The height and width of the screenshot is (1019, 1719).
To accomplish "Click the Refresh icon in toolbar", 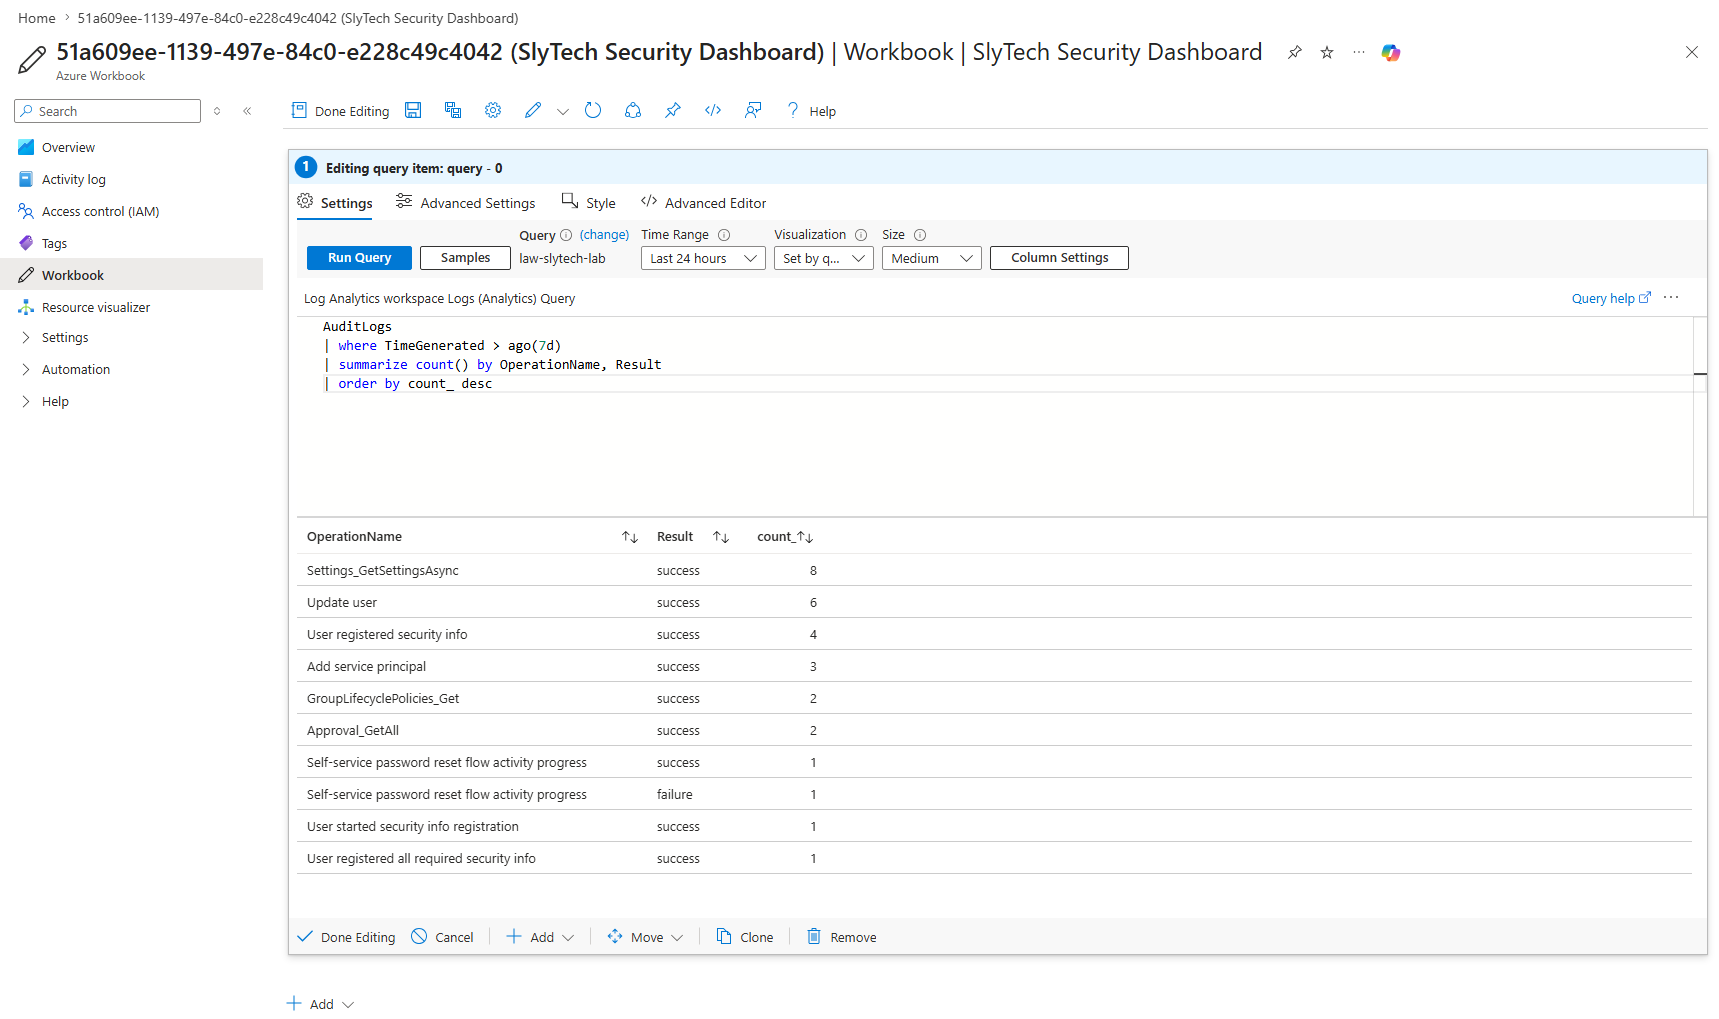I will tap(593, 111).
